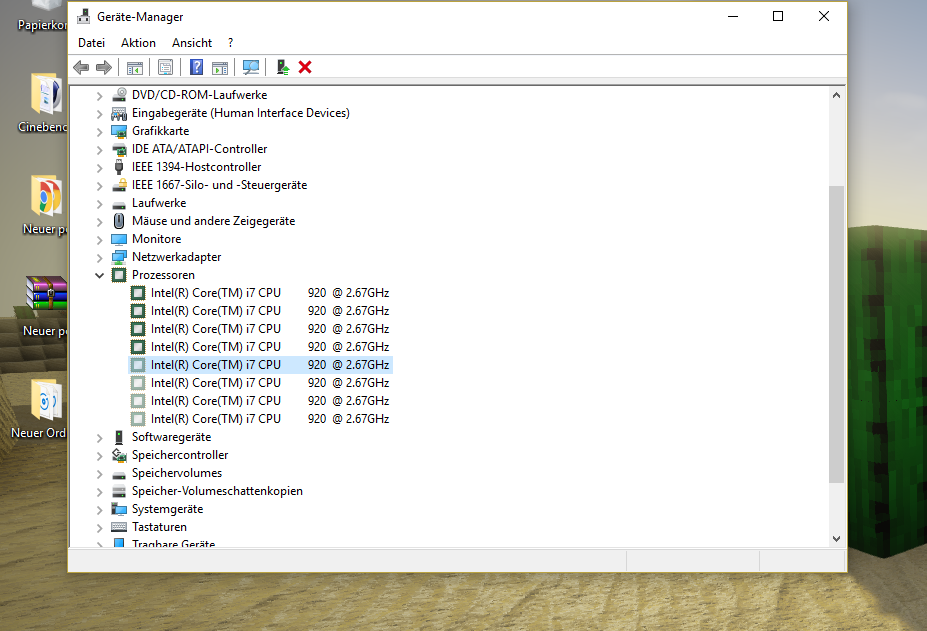Minimize the Geräte-Manager window
Image resolution: width=927 pixels, height=631 pixels.
coord(733,17)
